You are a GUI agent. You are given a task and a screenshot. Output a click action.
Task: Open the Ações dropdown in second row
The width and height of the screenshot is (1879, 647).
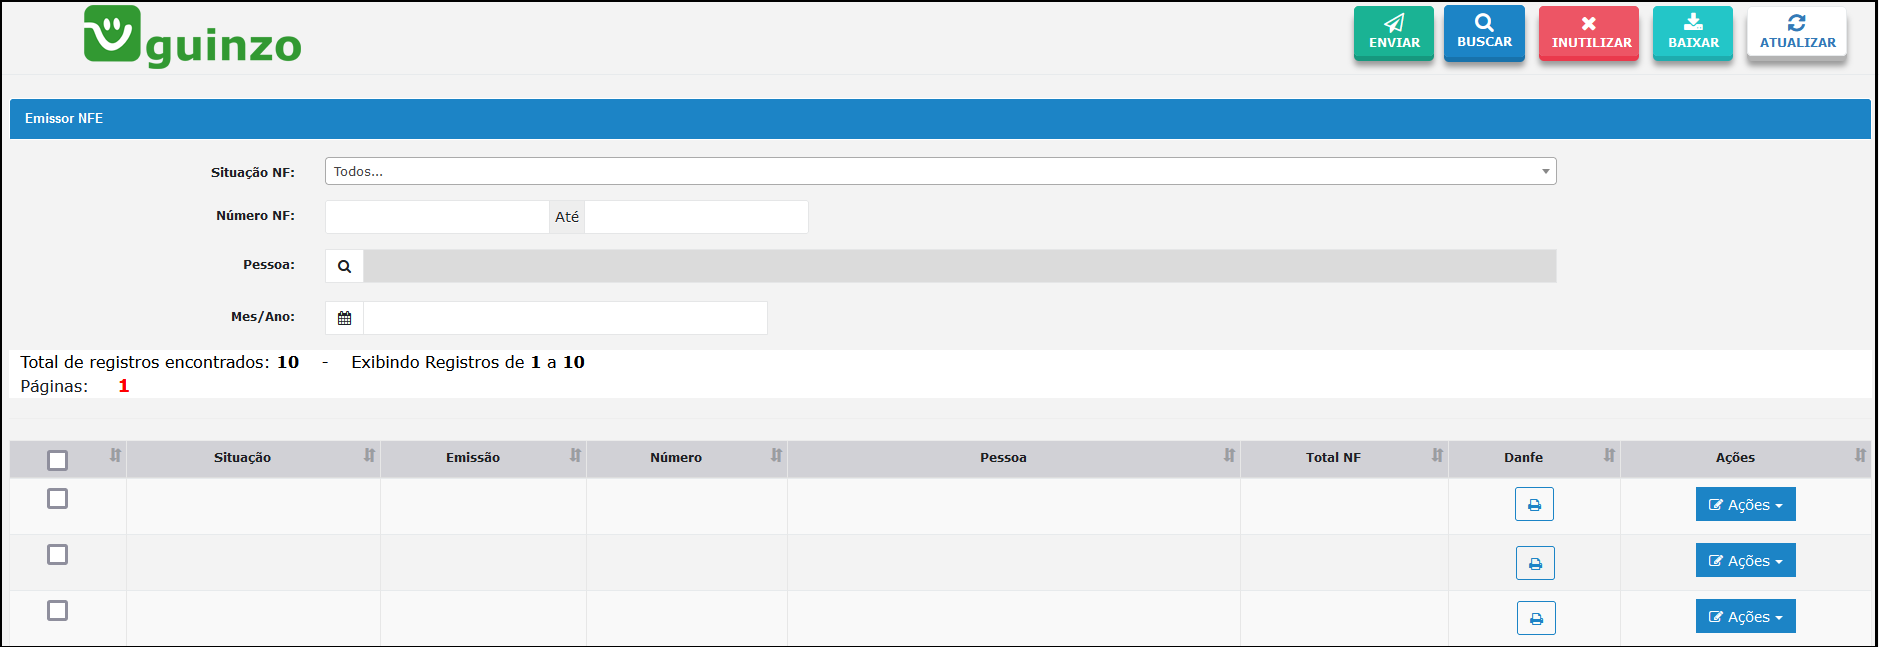point(1745,560)
